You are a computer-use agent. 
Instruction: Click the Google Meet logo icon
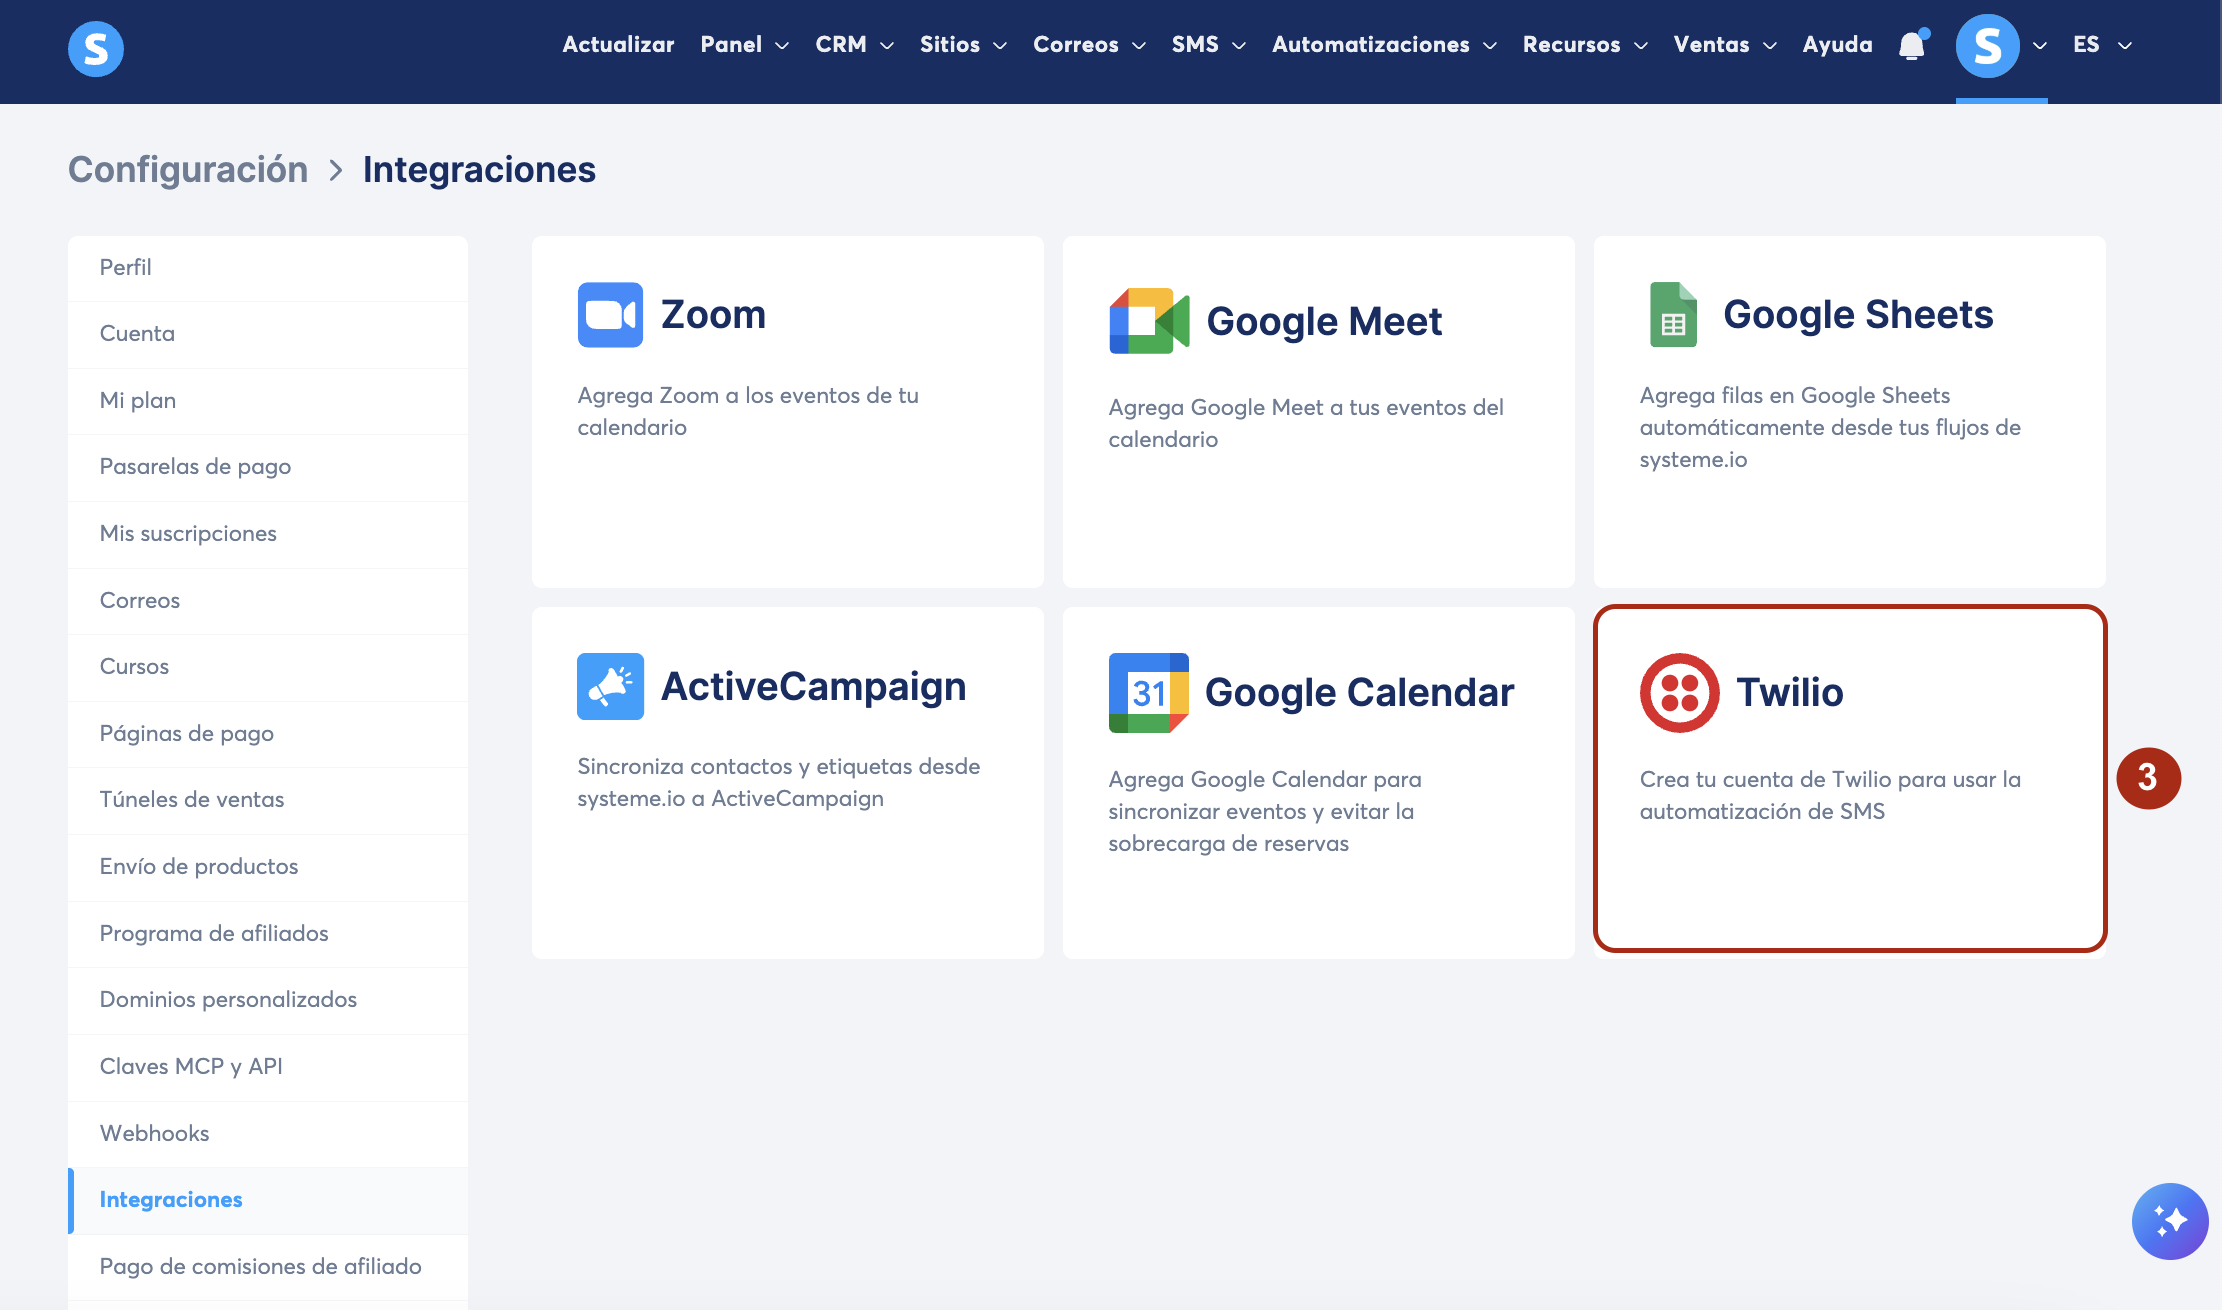point(1149,321)
